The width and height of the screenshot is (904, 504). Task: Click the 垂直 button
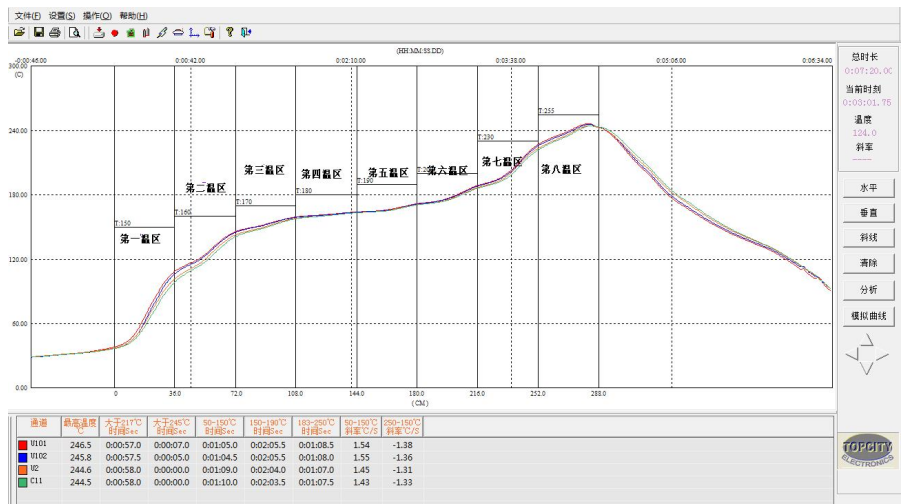(x=868, y=213)
